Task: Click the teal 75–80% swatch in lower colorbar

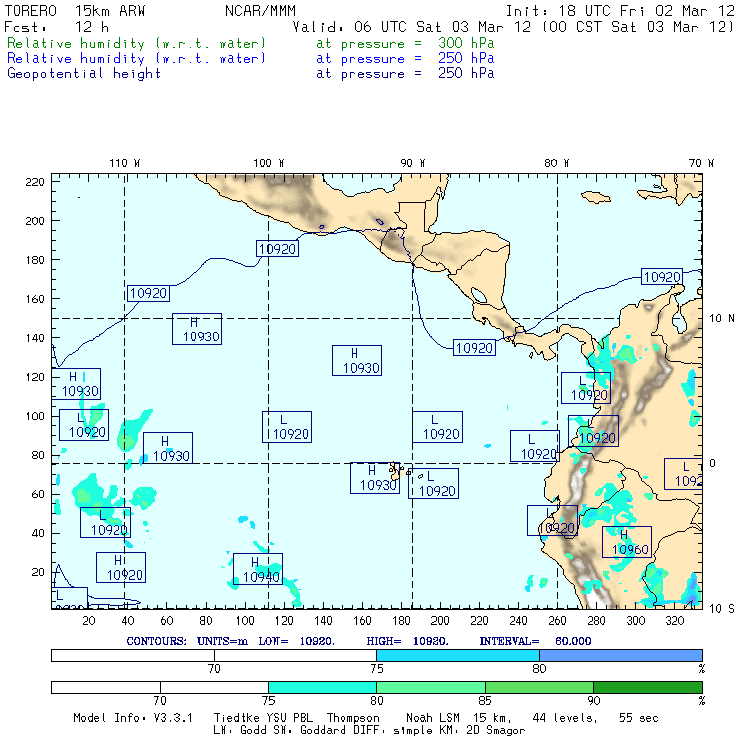Action: click(322, 687)
